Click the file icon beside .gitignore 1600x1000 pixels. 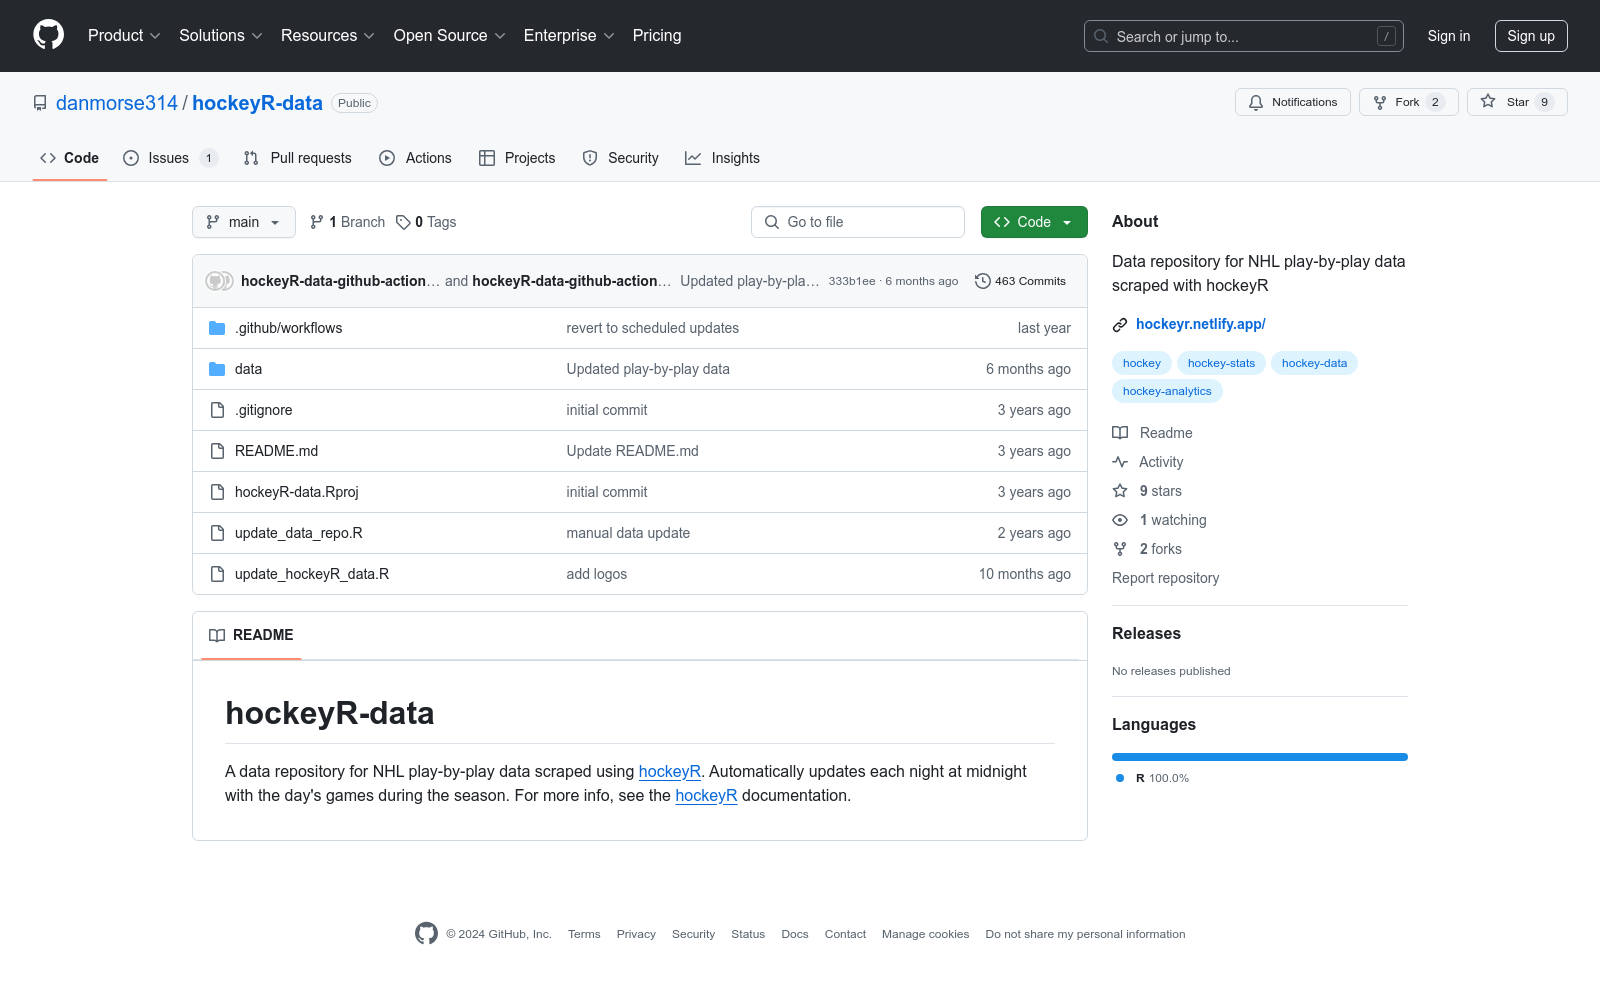pyautogui.click(x=217, y=410)
